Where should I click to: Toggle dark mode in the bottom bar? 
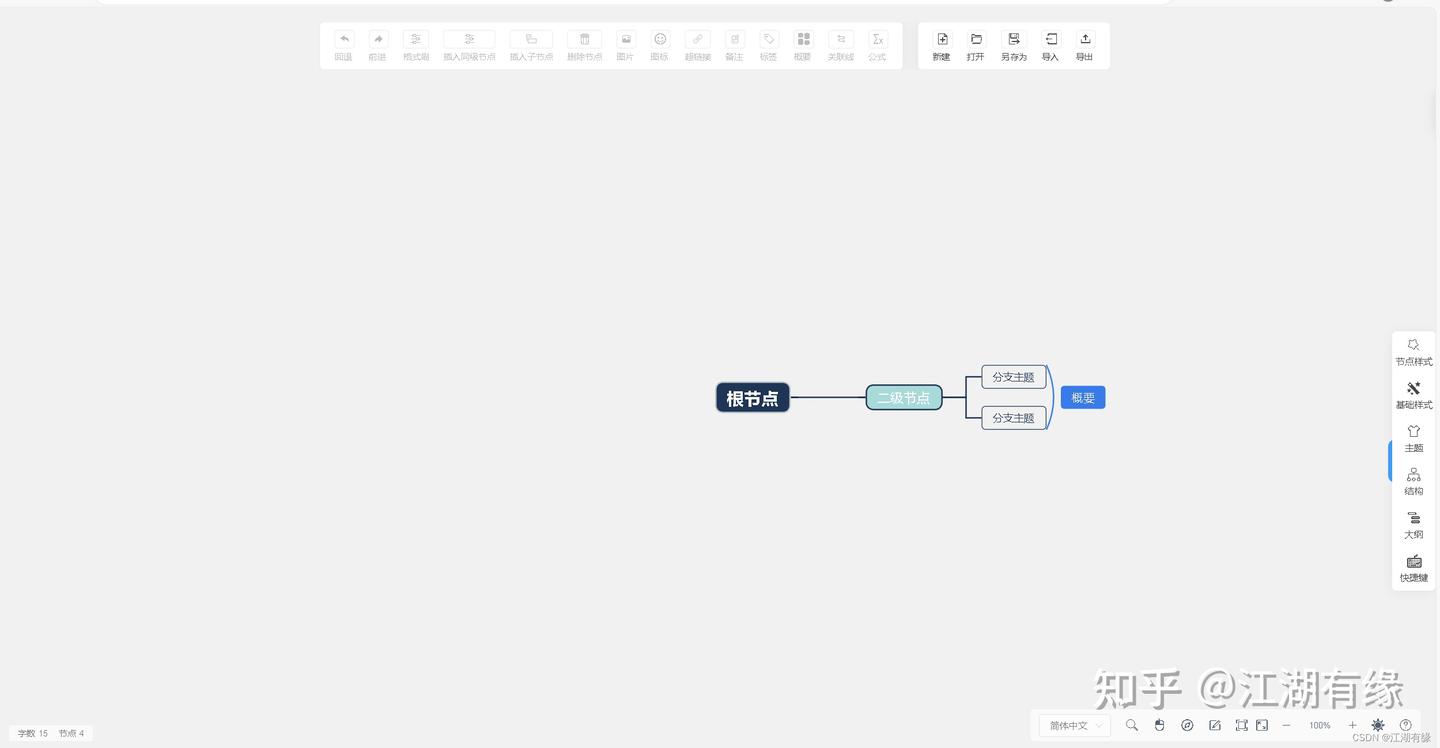(1377, 725)
